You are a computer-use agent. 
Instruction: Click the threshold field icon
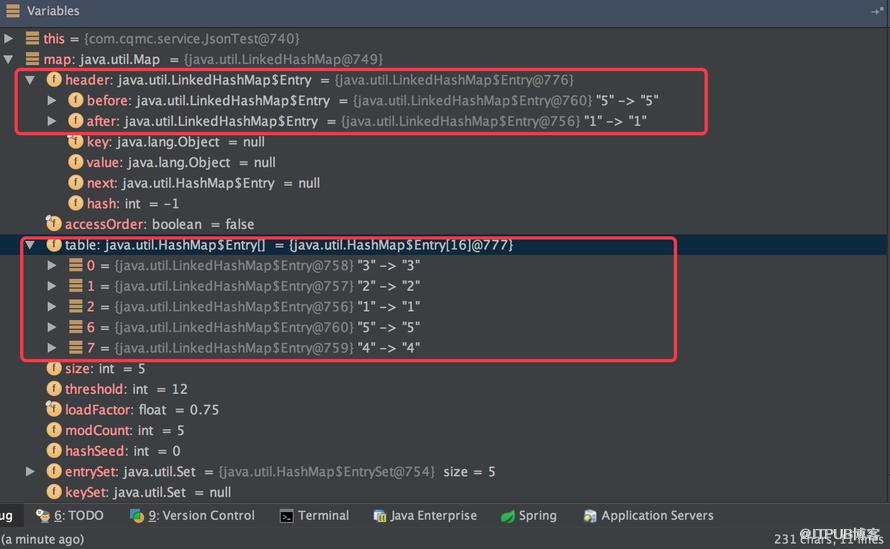(54, 389)
